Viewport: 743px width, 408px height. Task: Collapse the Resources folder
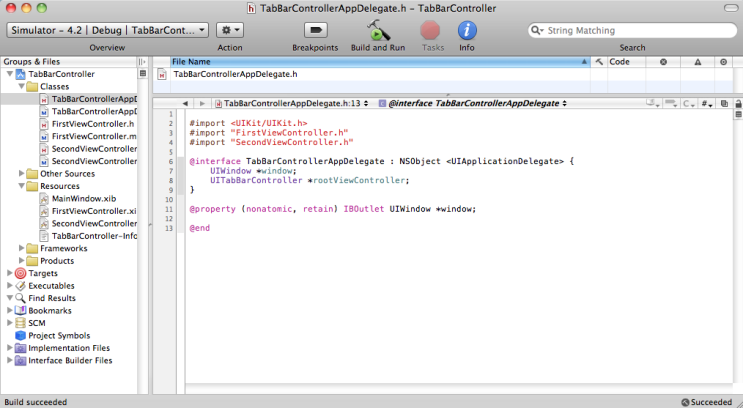pos(21,186)
